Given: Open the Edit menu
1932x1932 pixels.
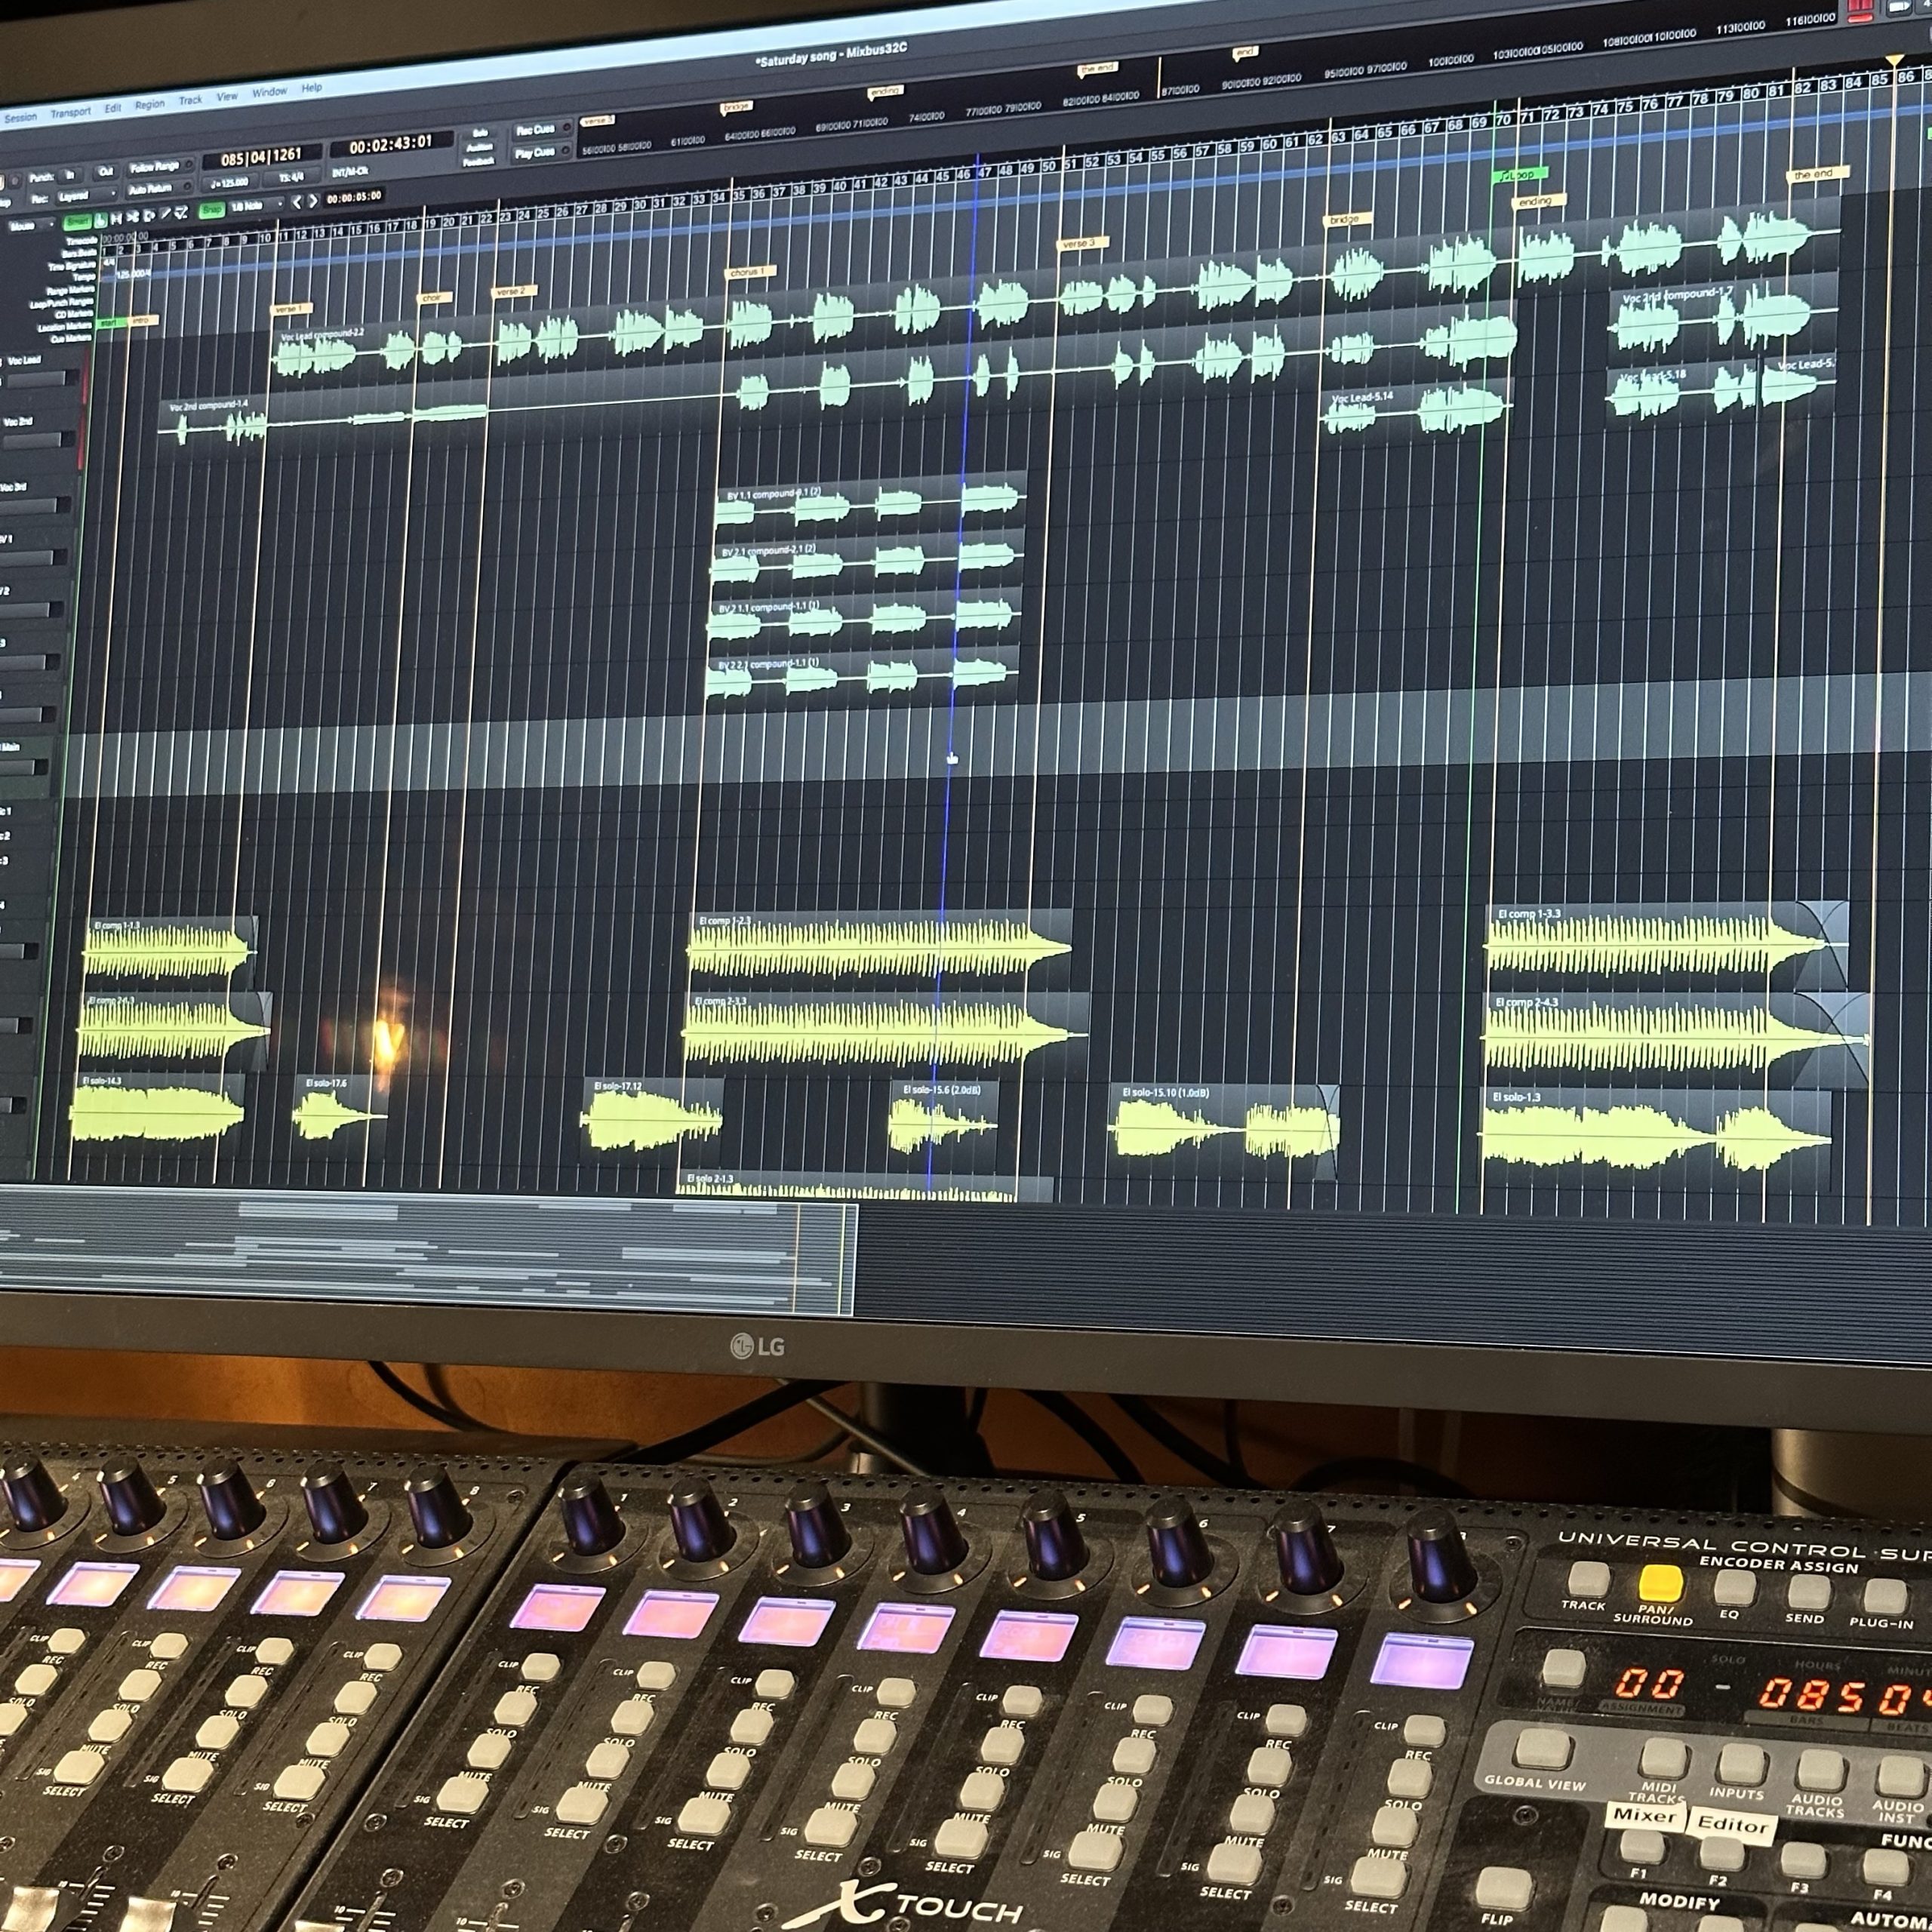Looking at the screenshot, I should (113, 109).
